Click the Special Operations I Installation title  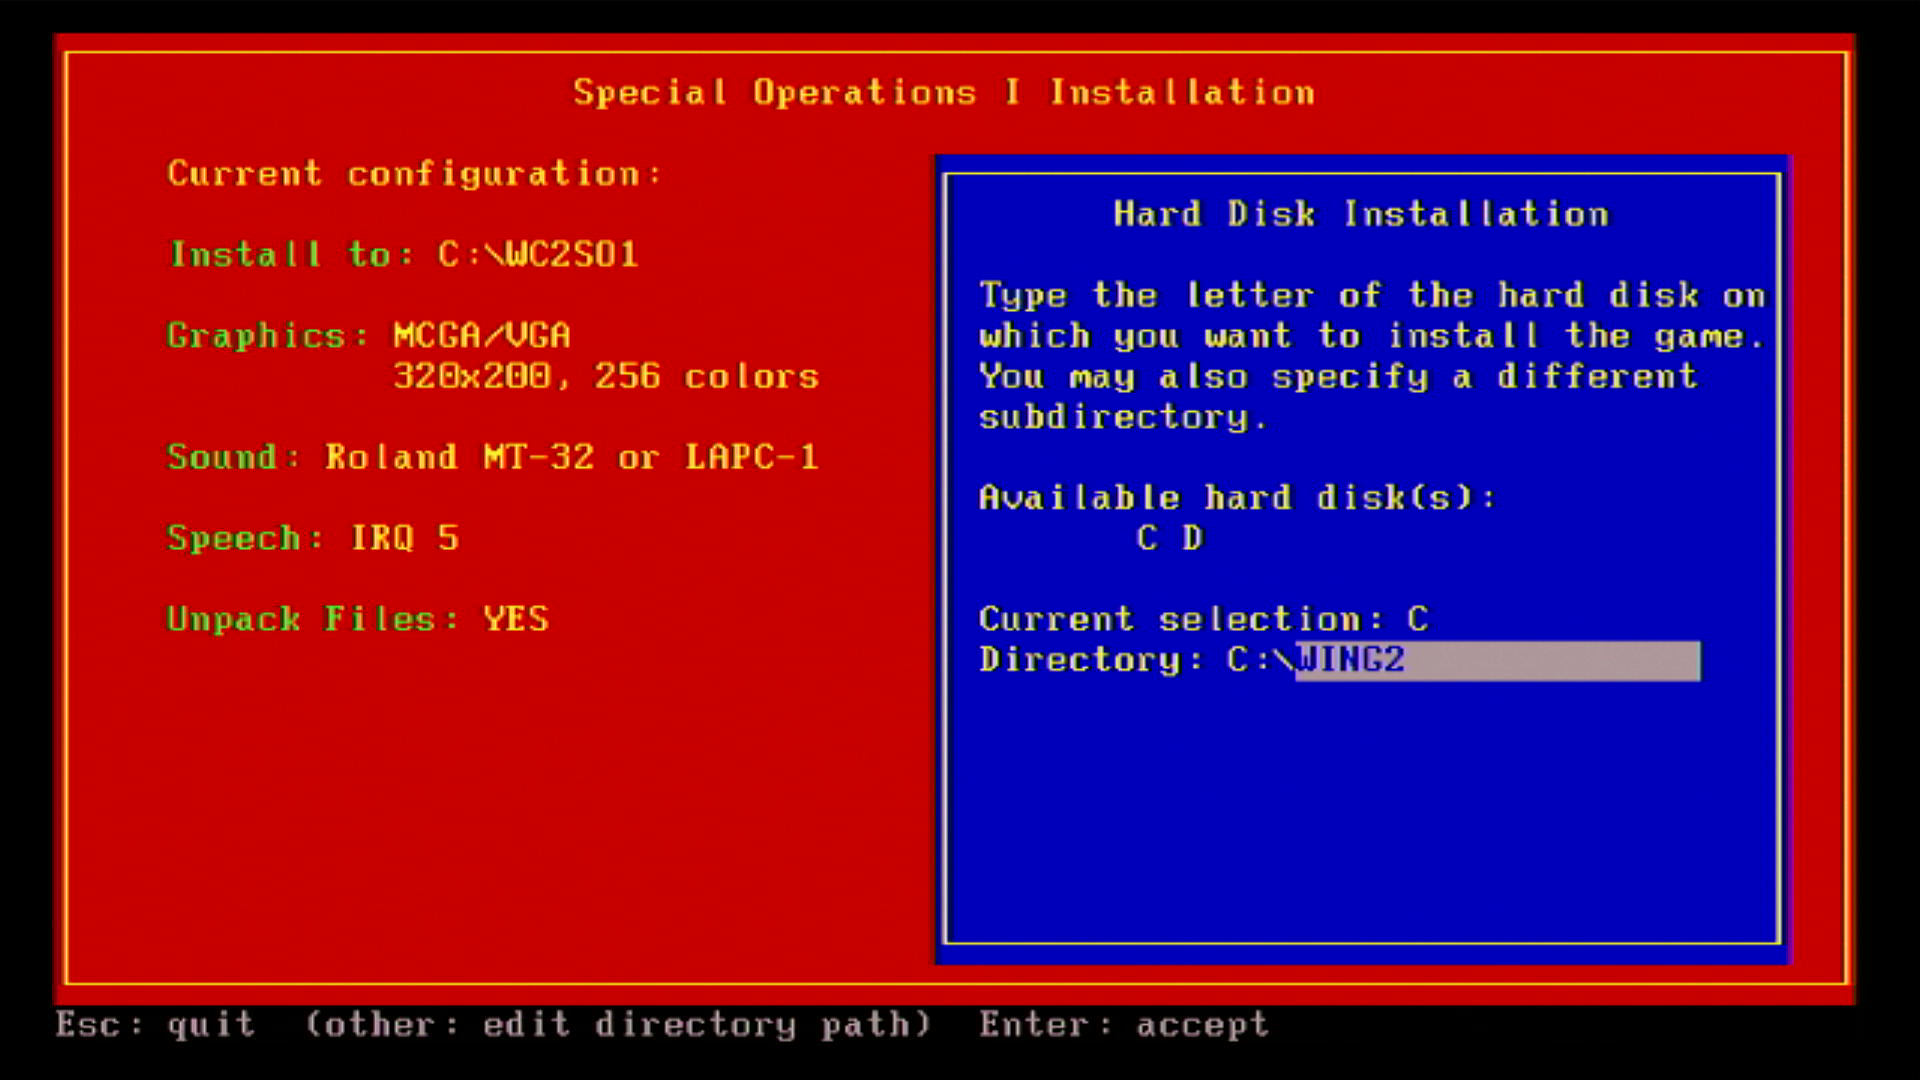pyautogui.click(x=943, y=92)
